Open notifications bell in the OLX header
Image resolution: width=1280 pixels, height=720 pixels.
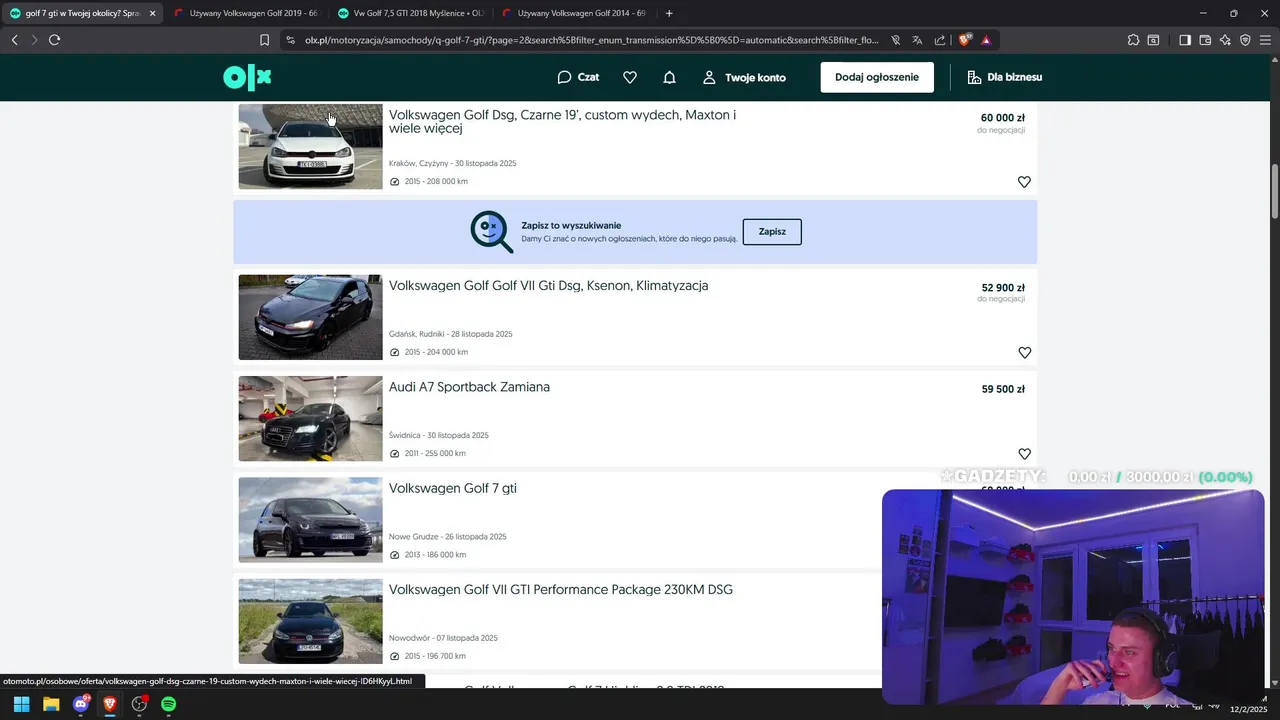[670, 77]
